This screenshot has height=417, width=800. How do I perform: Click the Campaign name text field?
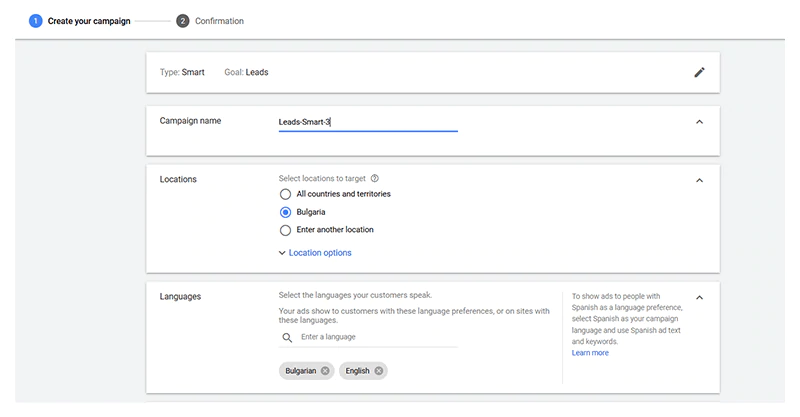(x=367, y=122)
